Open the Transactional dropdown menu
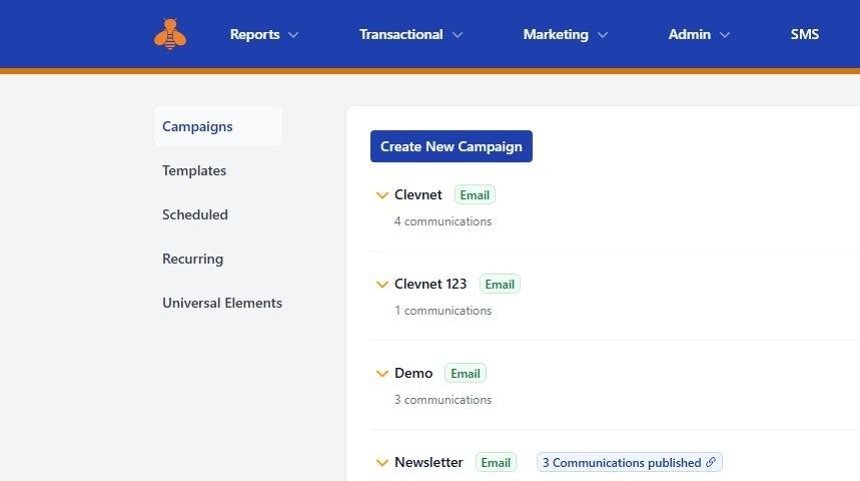The width and height of the screenshot is (860, 481). (x=411, y=35)
